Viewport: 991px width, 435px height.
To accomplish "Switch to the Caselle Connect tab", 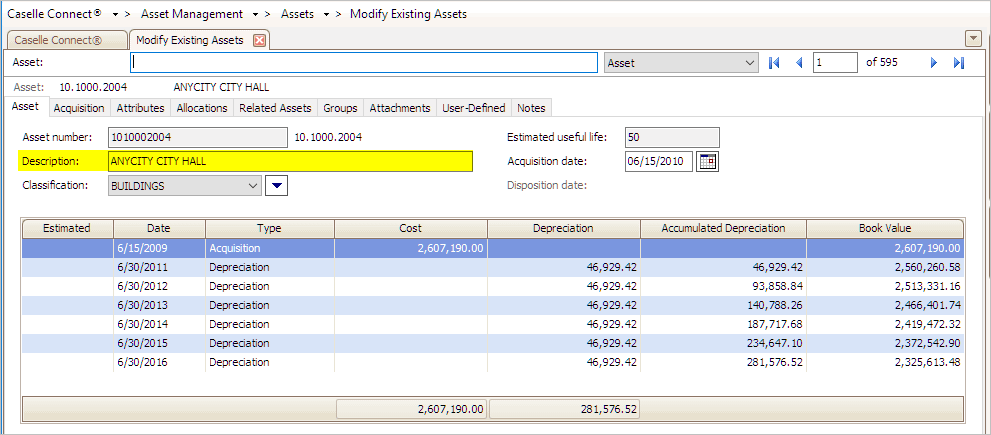I will coord(65,40).
